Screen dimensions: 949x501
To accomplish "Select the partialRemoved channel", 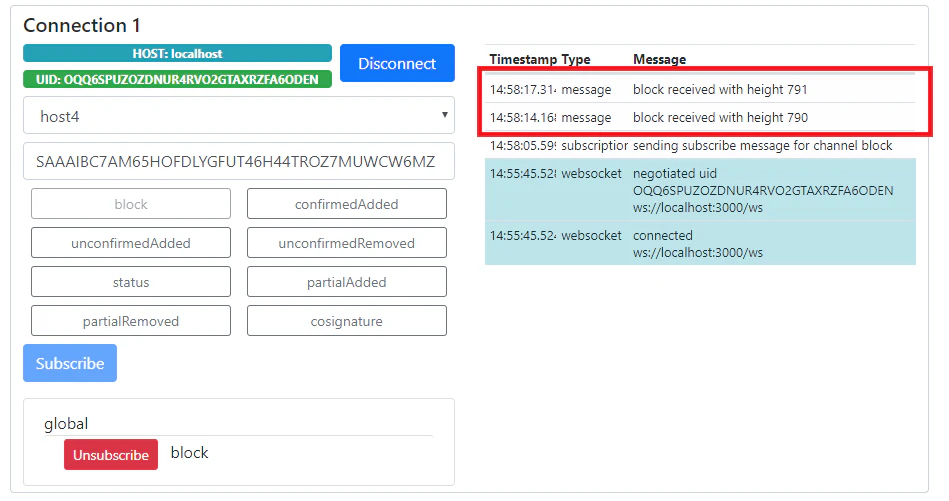I will coord(131,321).
